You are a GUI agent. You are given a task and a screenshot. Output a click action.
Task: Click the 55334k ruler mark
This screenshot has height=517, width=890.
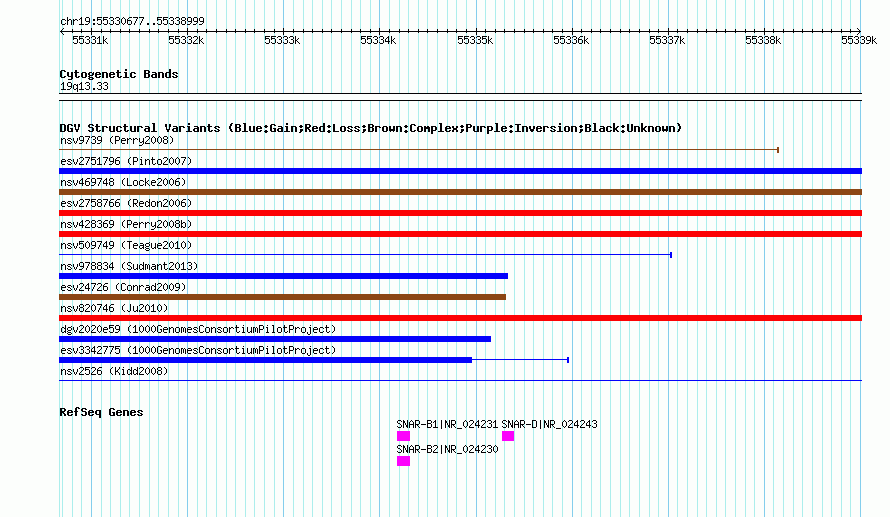coord(378,40)
